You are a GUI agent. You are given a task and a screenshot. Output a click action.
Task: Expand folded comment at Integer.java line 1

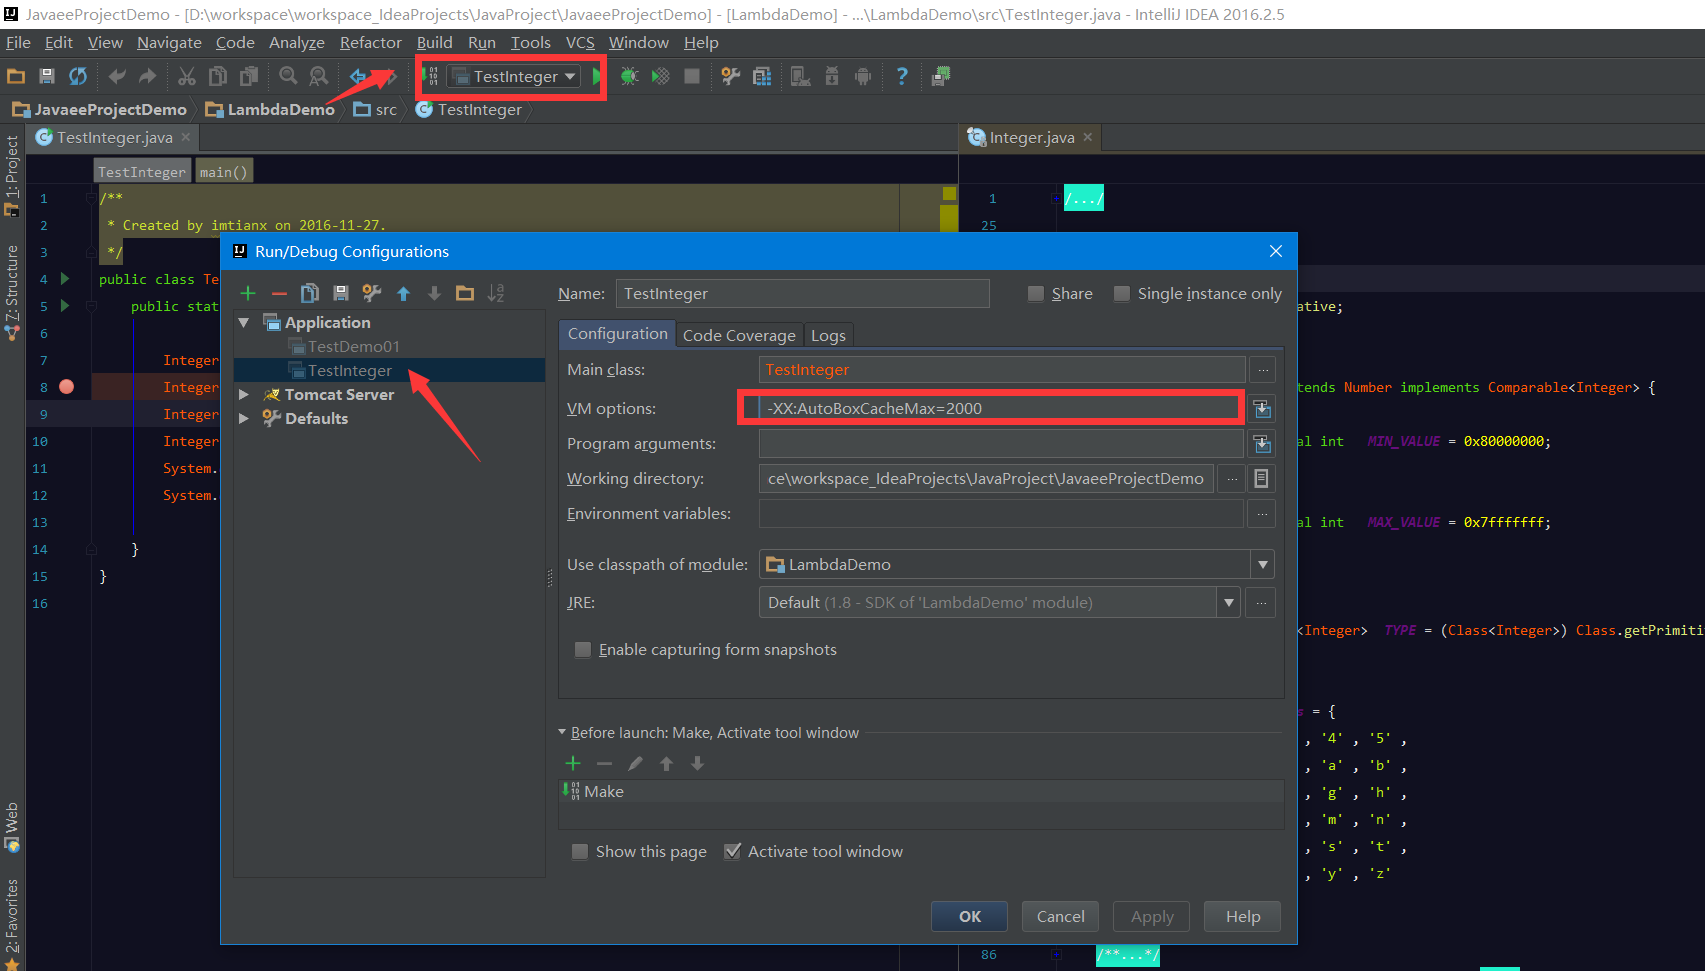(x=1056, y=198)
